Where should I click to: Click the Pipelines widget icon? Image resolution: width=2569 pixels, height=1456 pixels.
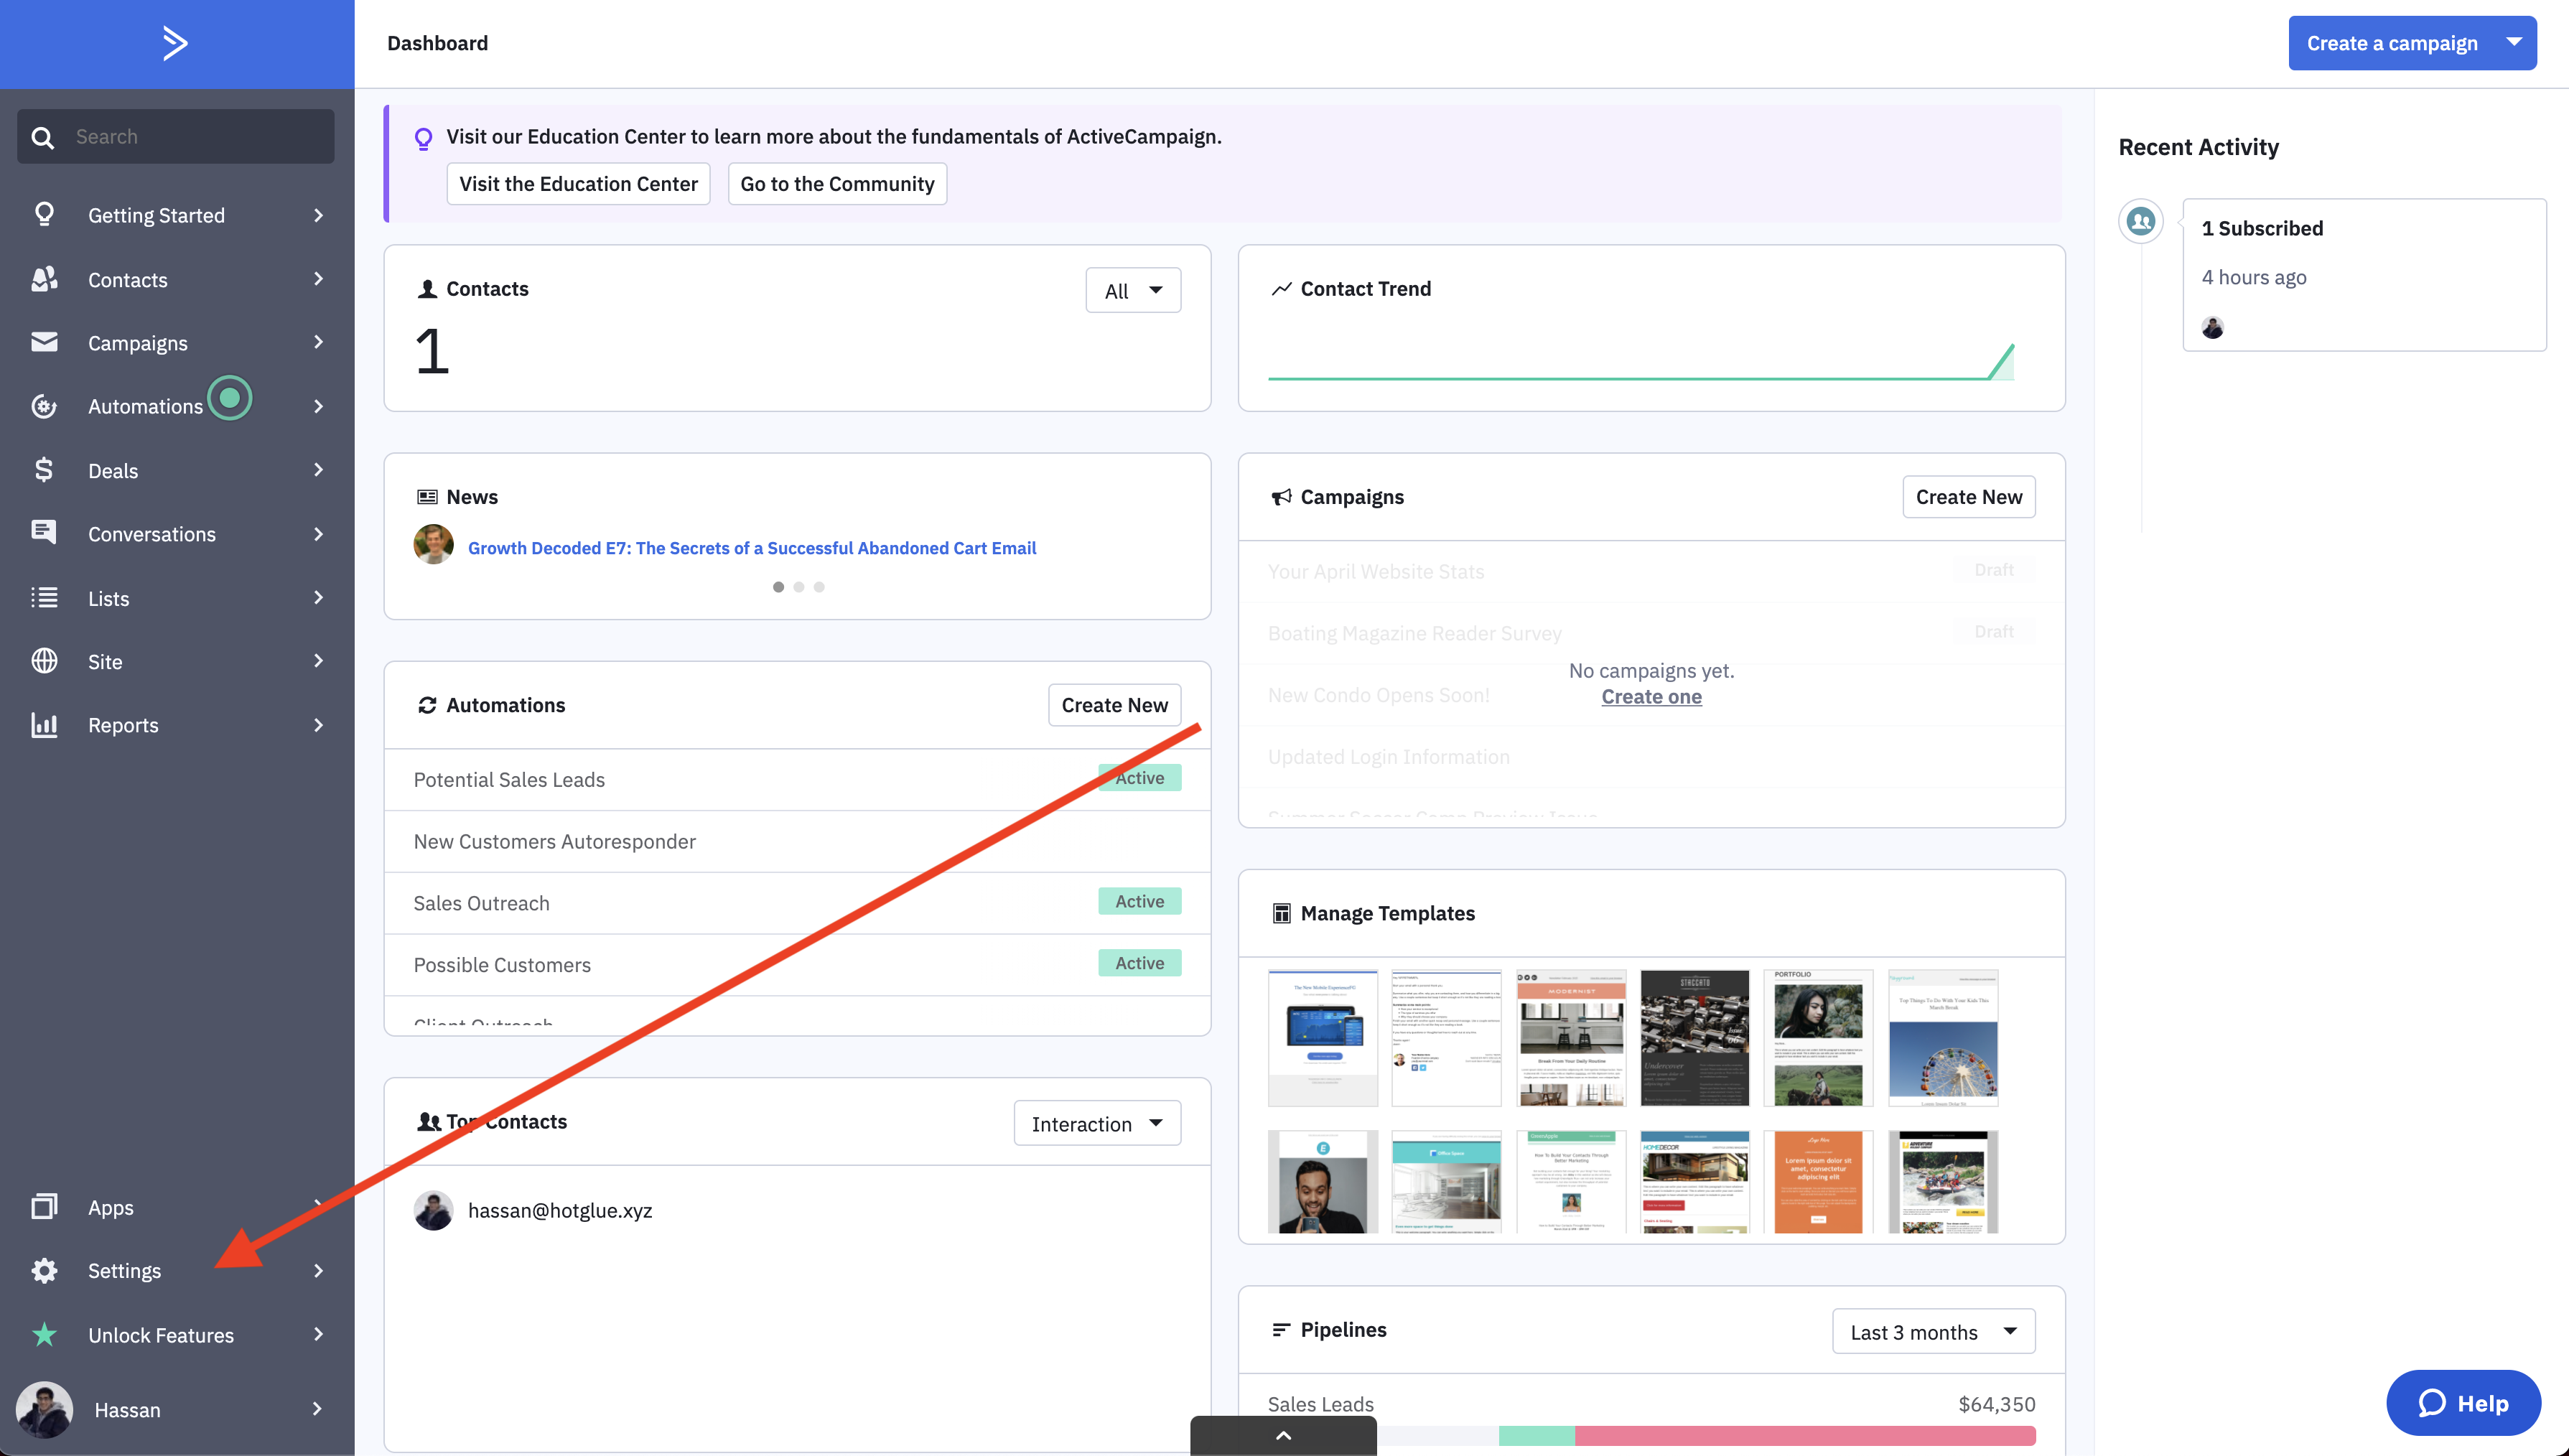pyautogui.click(x=1281, y=1329)
